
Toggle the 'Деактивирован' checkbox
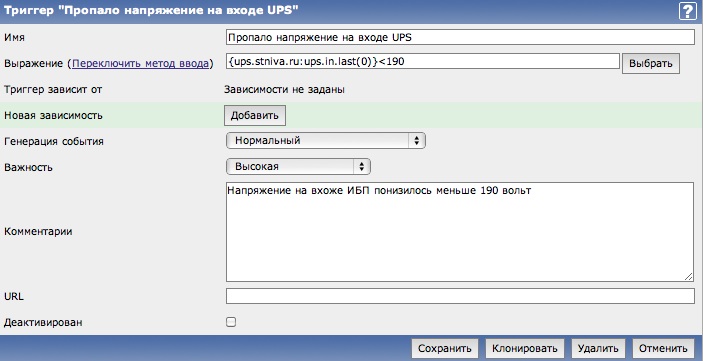pyautogui.click(x=231, y=322)
